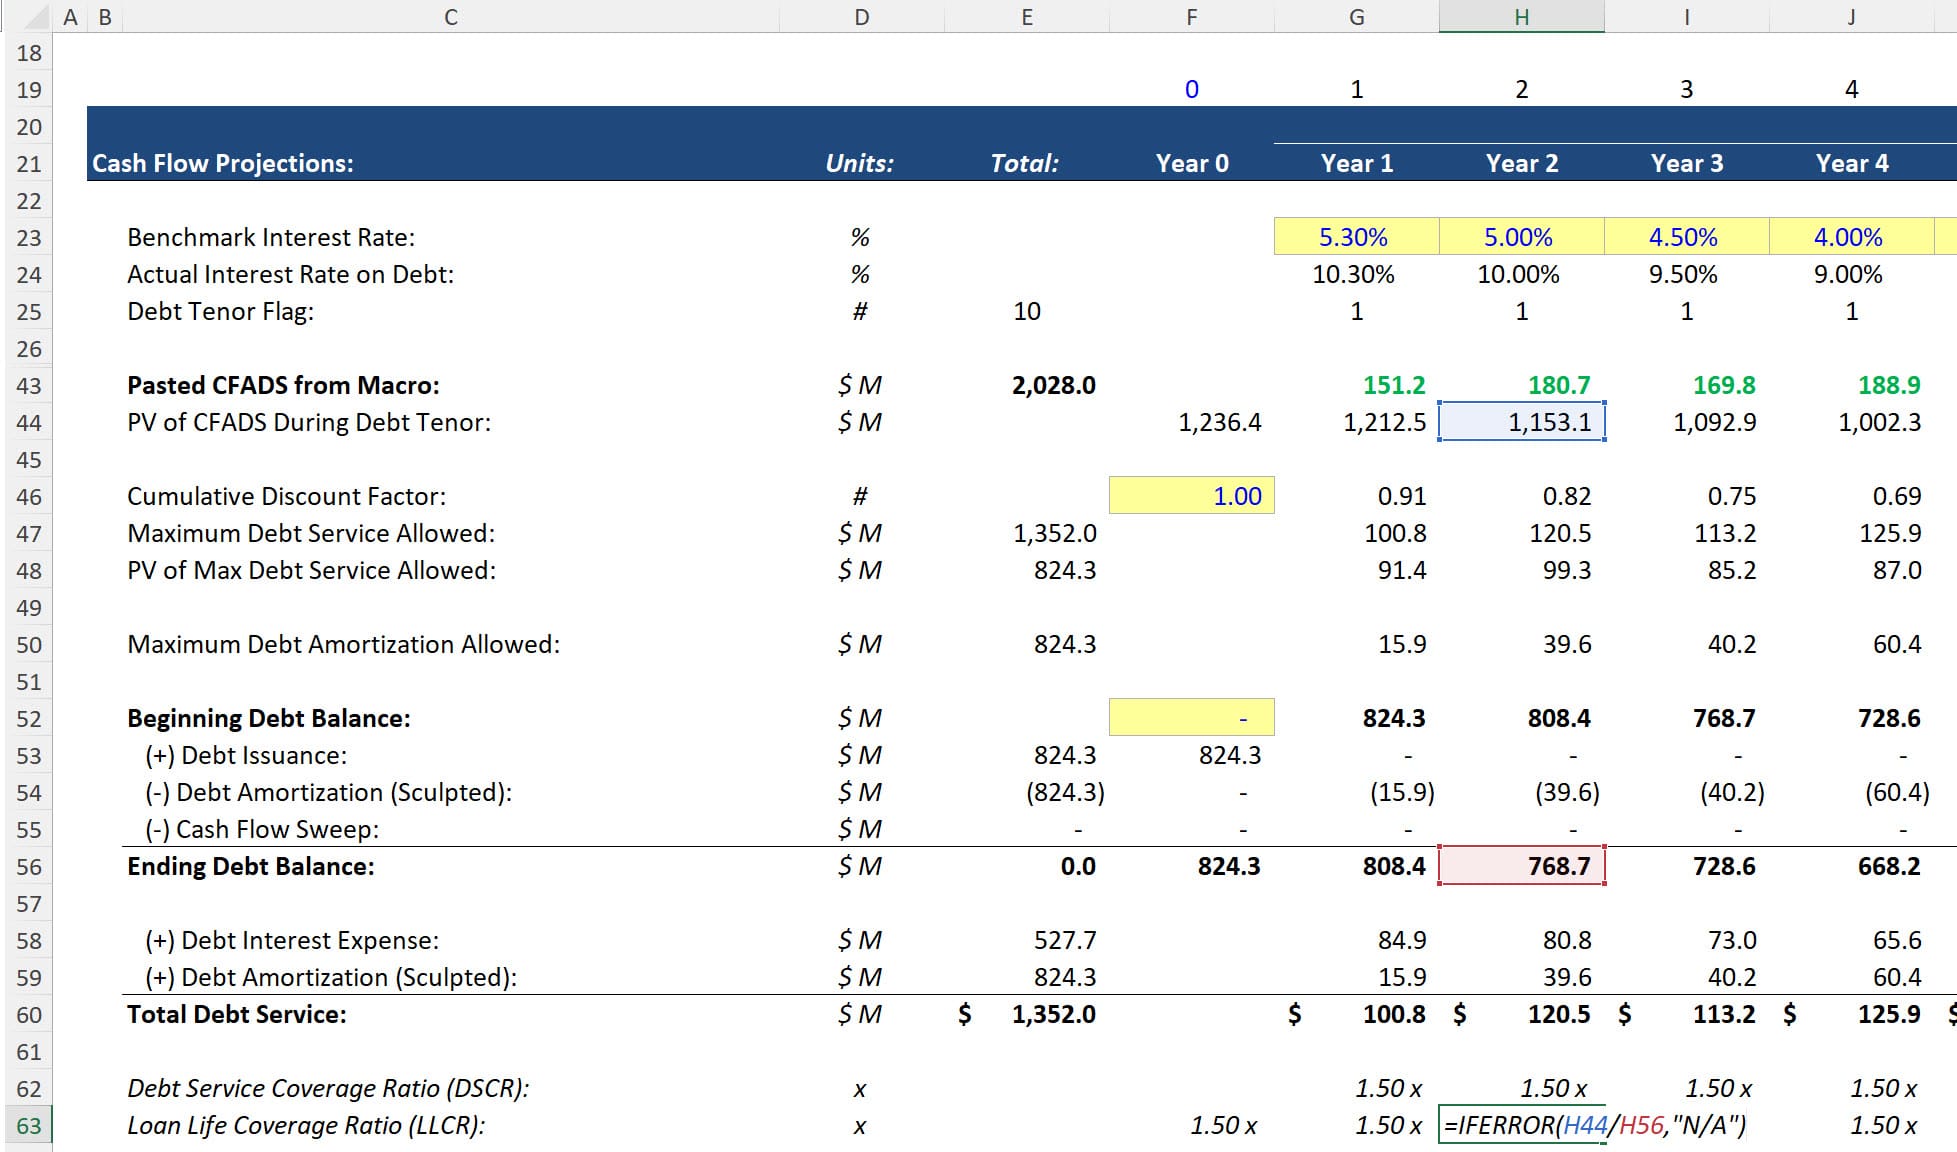
Task: Select column header C
Action: [449, 16]
